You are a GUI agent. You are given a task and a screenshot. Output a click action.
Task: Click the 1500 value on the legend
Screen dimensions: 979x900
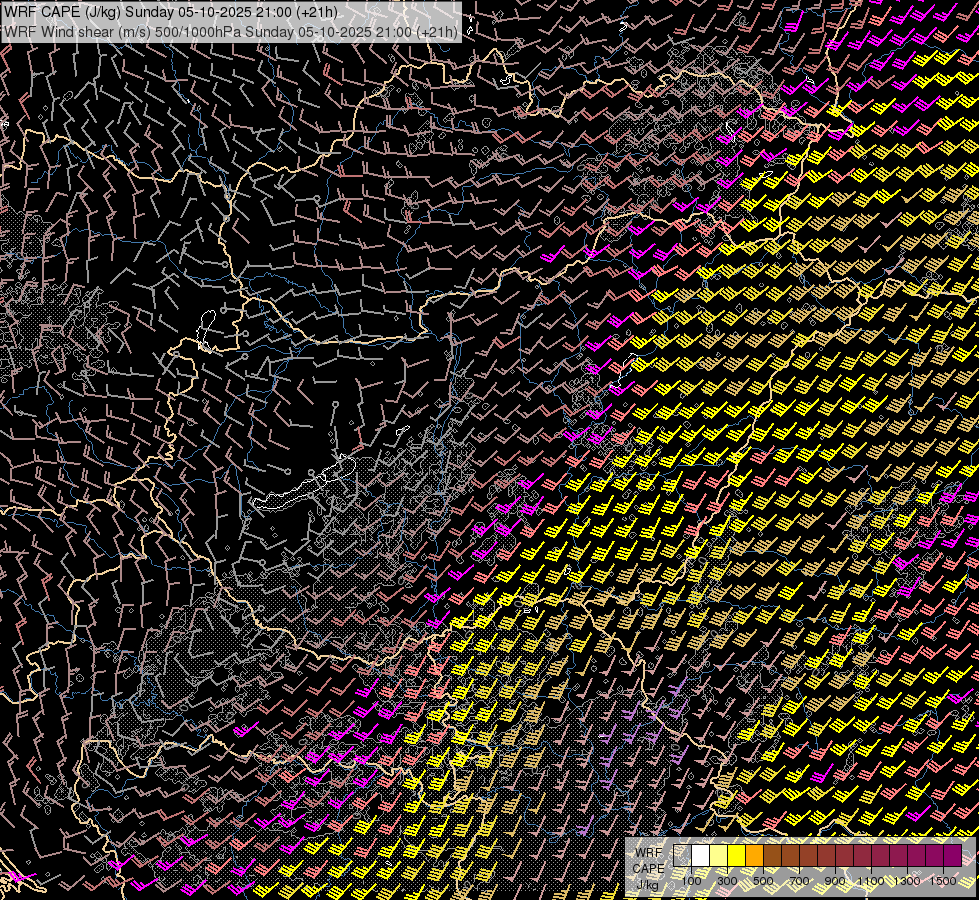point(943,881)
